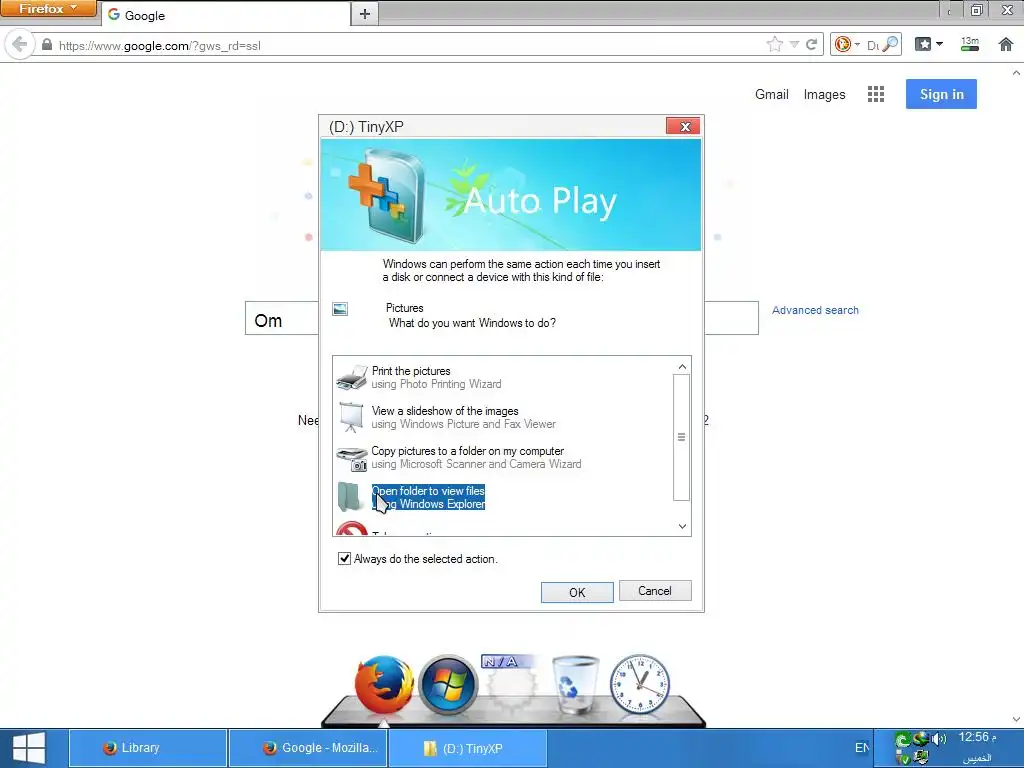
Task: Open the Gmail link
Action: coord(771,94)
